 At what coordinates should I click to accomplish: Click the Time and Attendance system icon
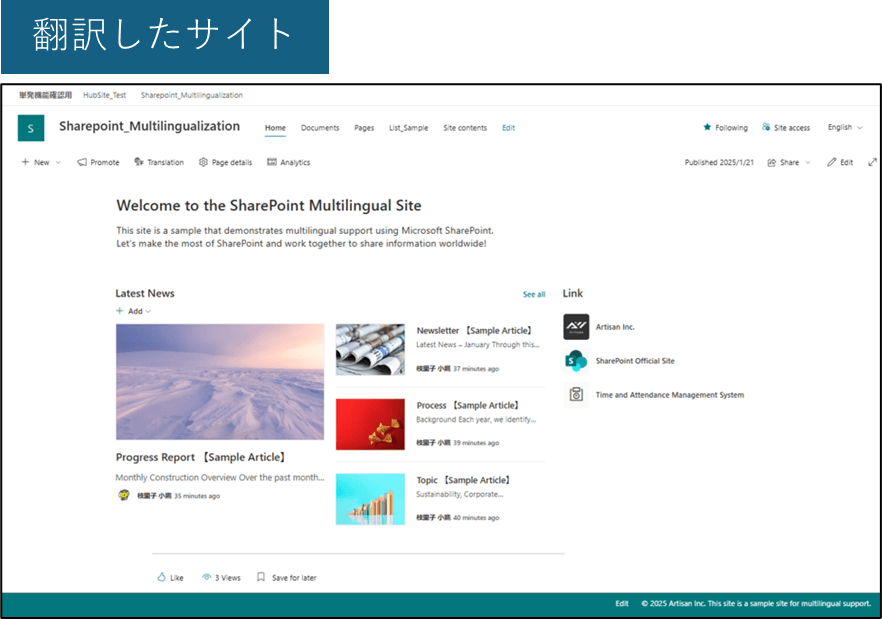[576, 394]
